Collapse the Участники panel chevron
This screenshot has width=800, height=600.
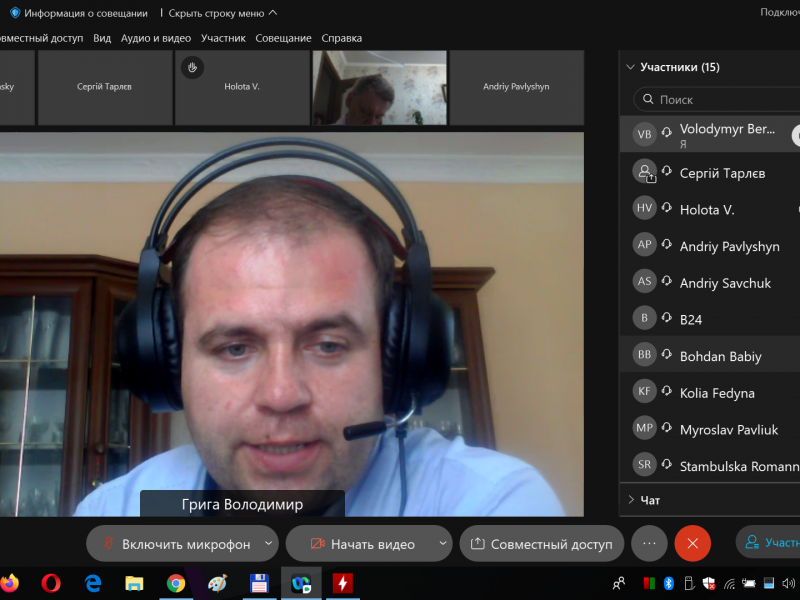[630, 68]
